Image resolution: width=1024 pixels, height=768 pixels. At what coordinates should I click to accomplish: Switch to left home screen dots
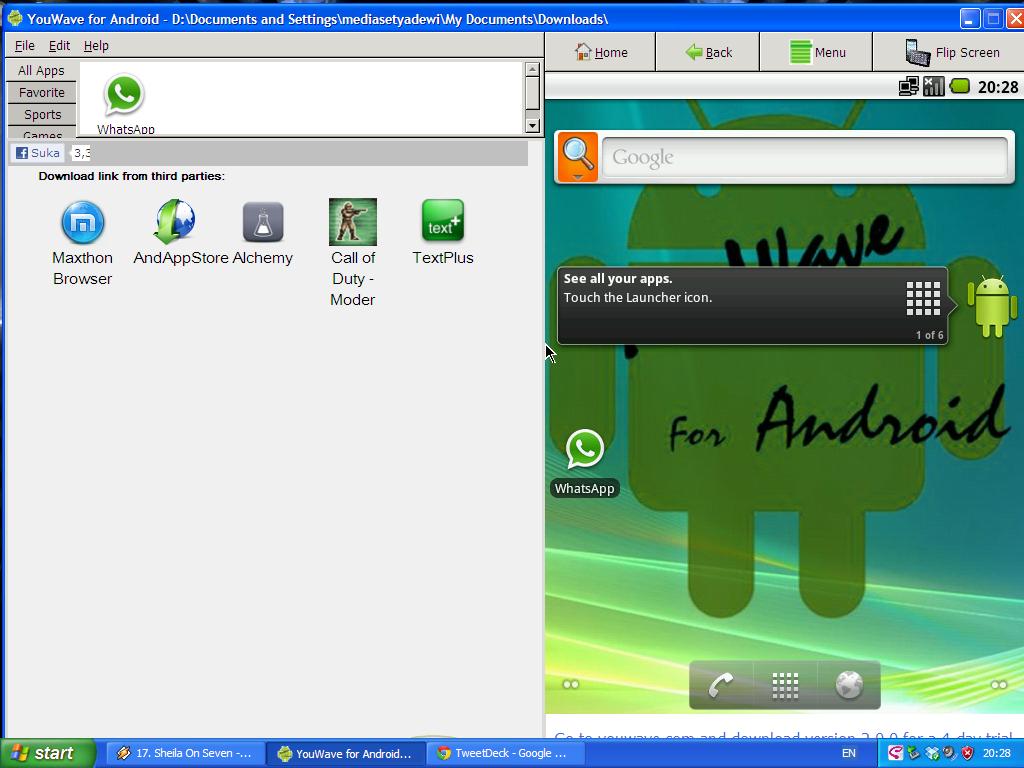click(571, 684)
